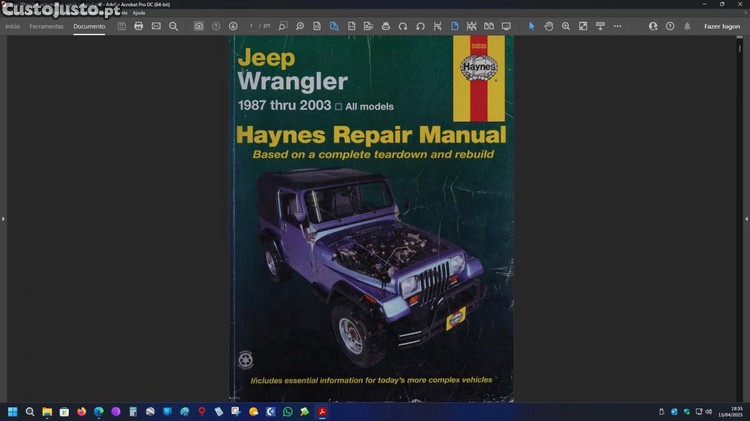This screenshot has width=750, height=421.
Task: Expand the left navigation pane arrow
Action: coord(3,218)
